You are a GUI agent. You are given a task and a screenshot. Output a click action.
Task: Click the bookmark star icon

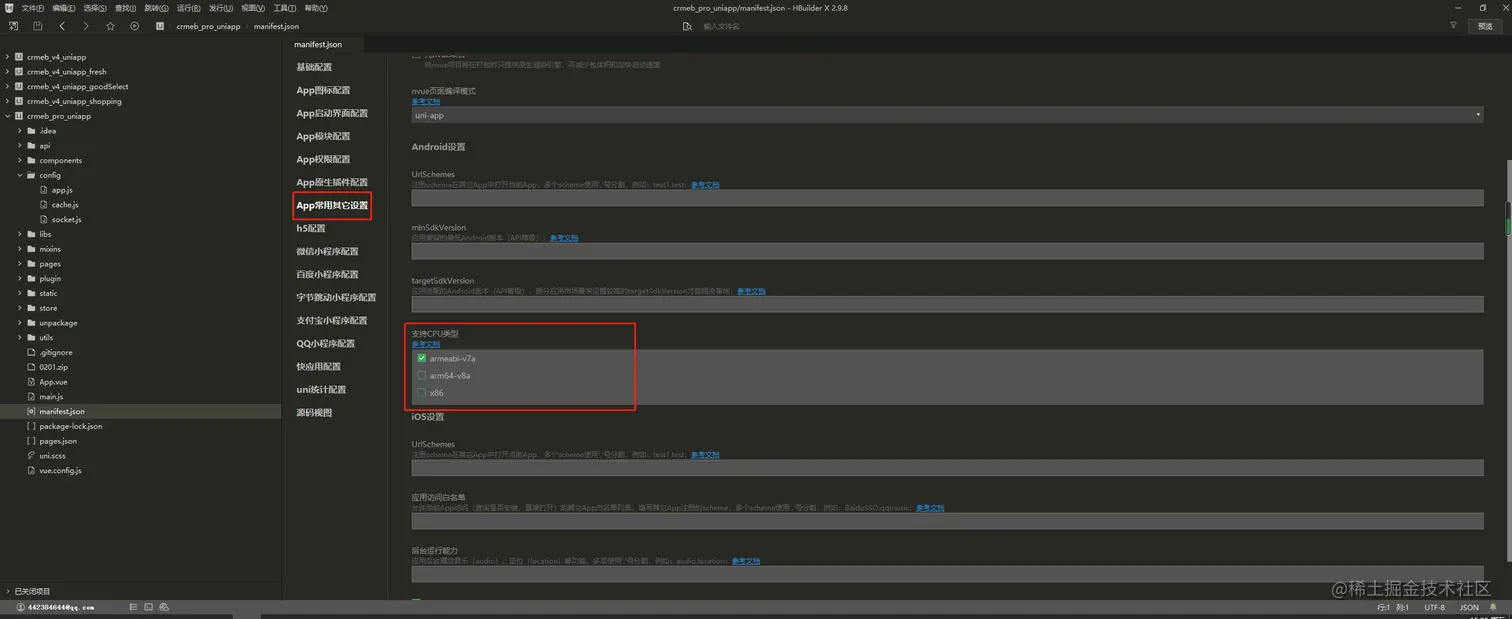coord(110,26)
